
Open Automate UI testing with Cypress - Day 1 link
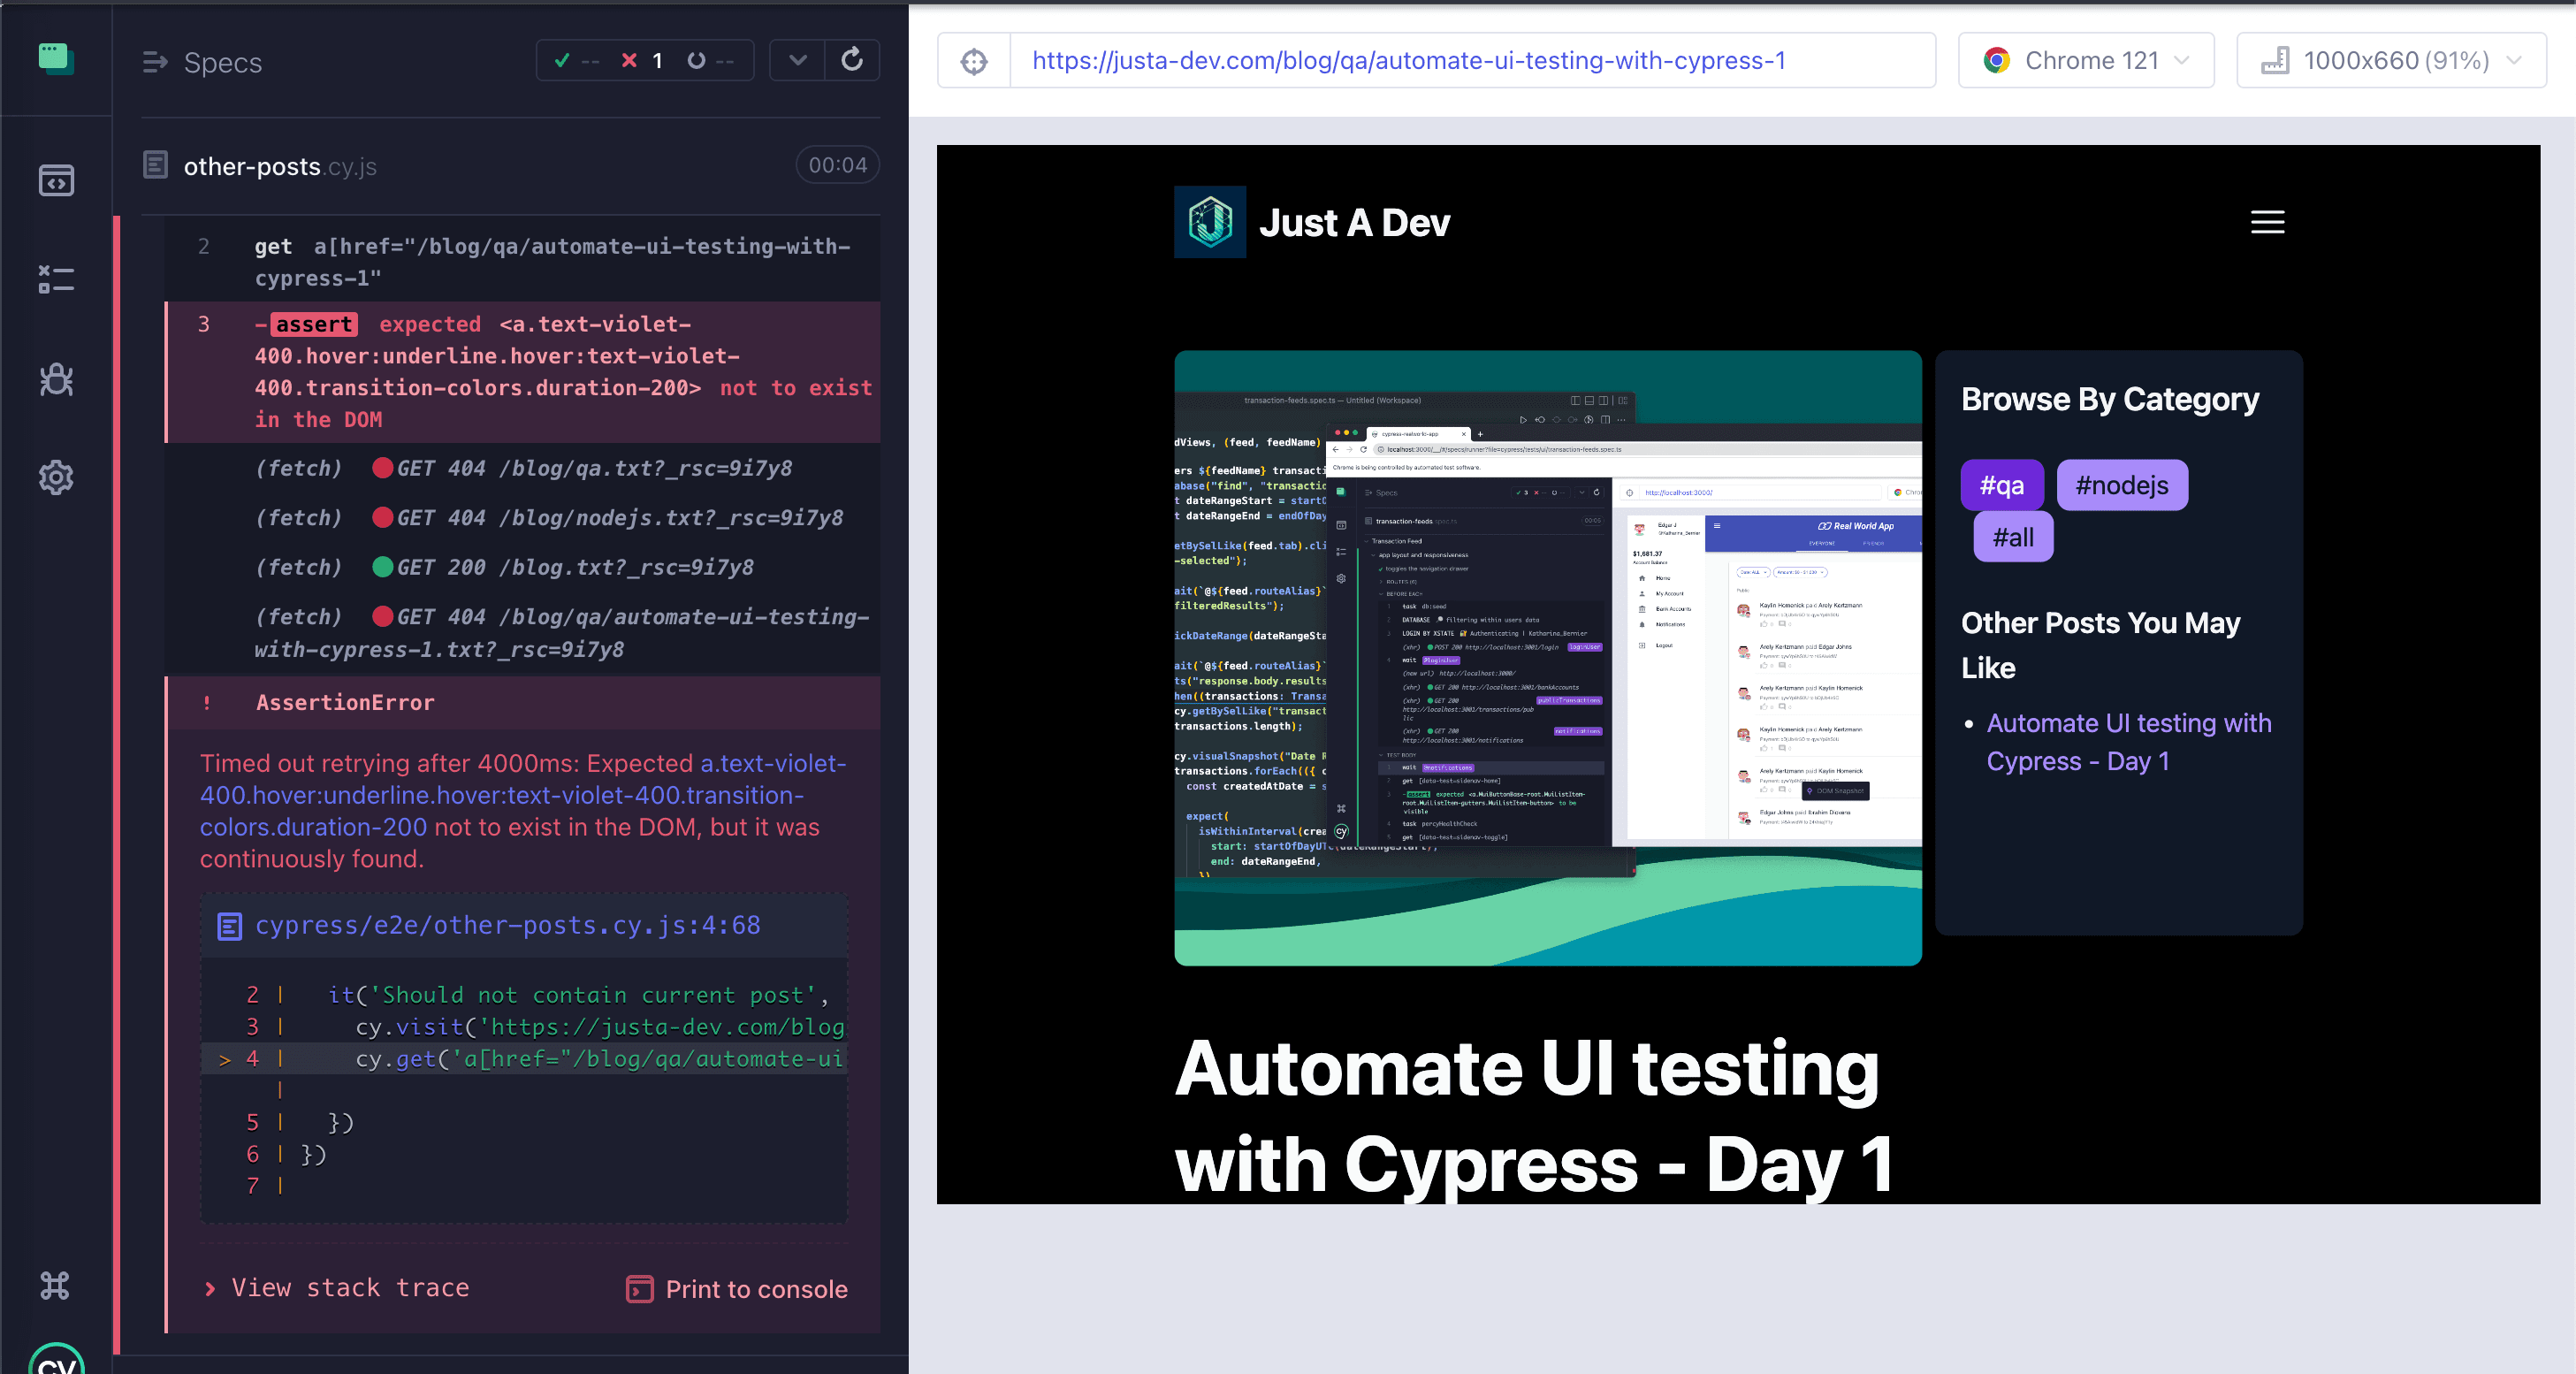click(x=2128, y=742)
